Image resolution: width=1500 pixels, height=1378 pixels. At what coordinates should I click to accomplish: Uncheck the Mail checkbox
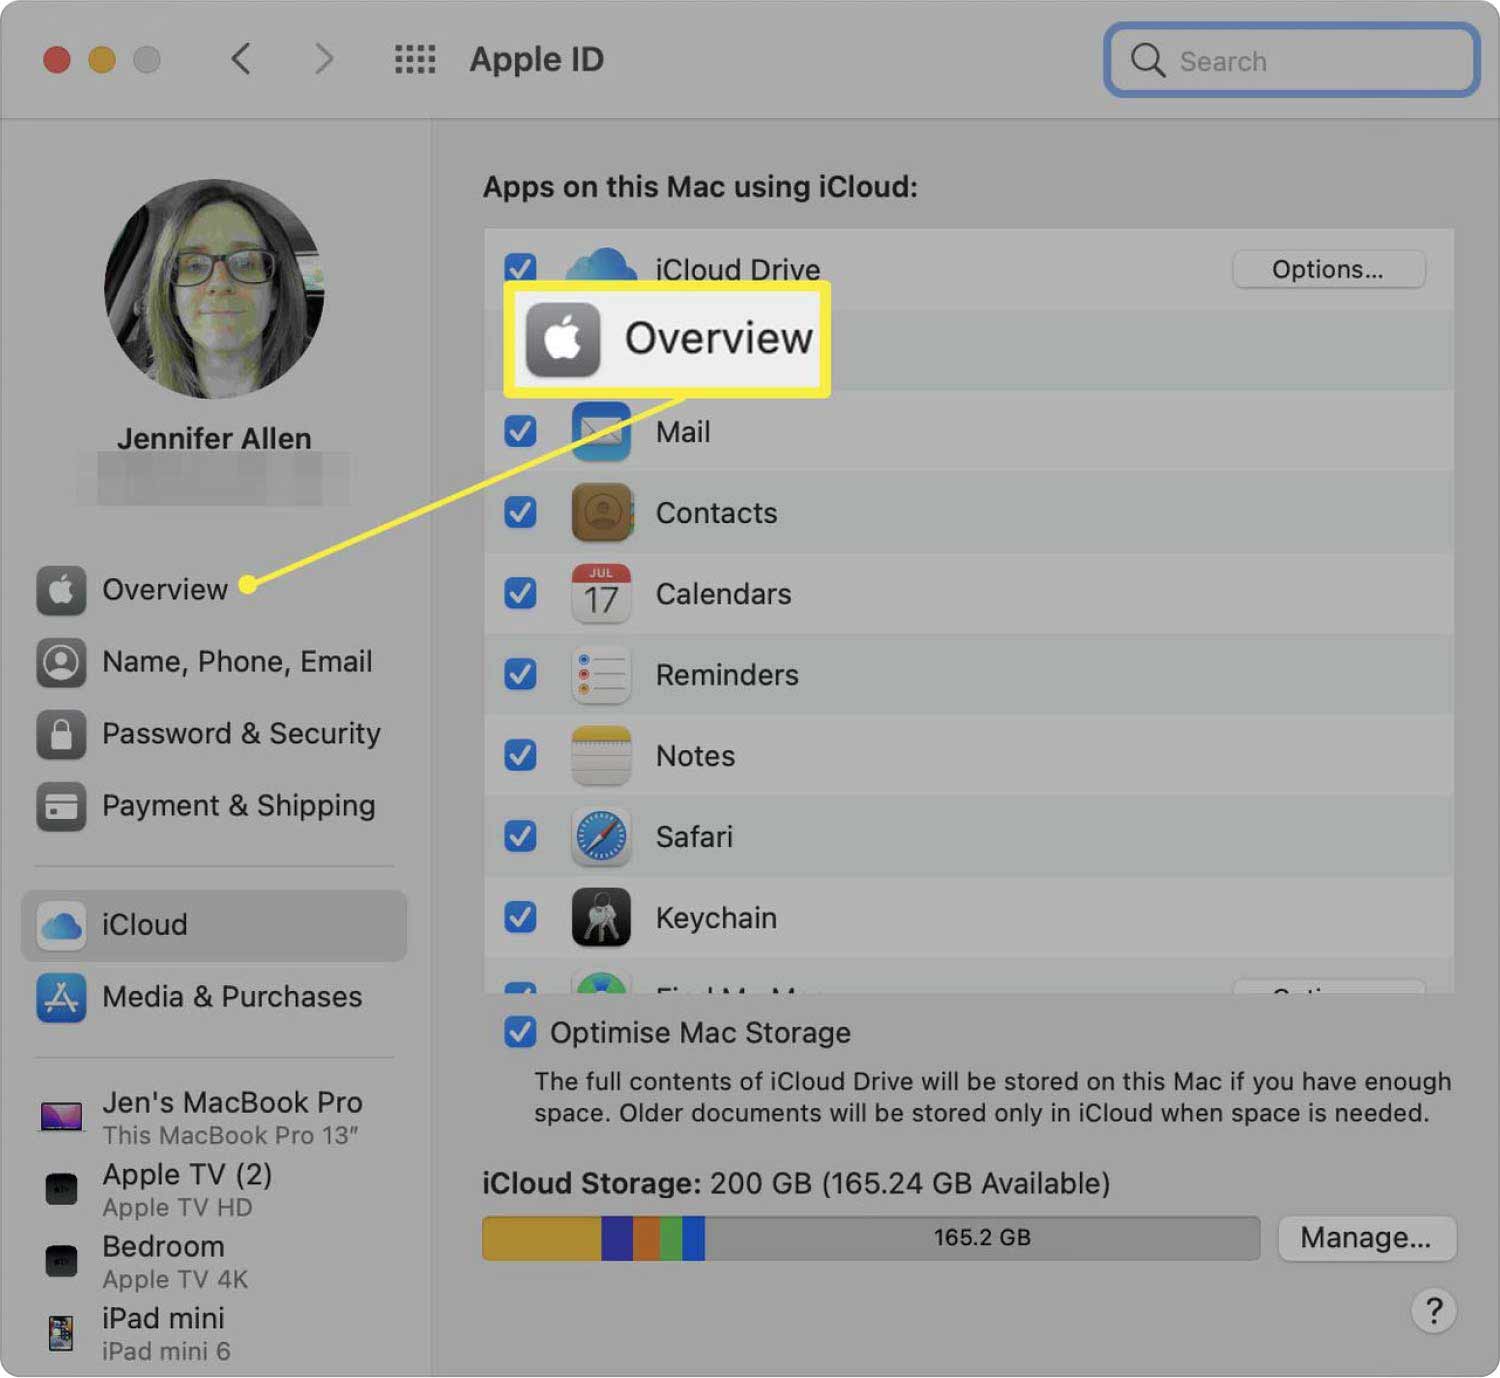pyautogui.click(x=520, y=432)
